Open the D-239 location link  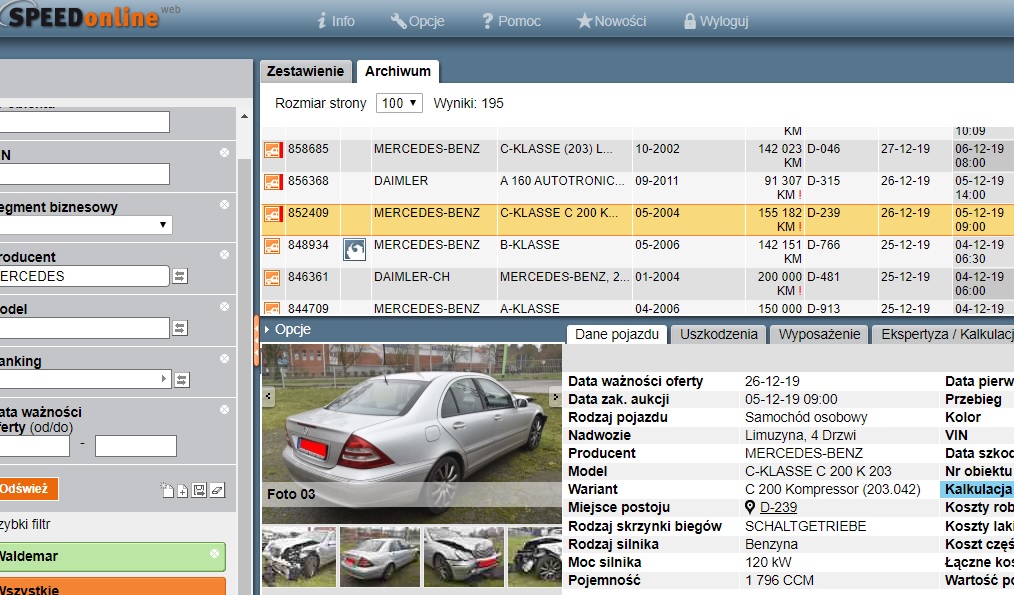[x=778, y=507]
